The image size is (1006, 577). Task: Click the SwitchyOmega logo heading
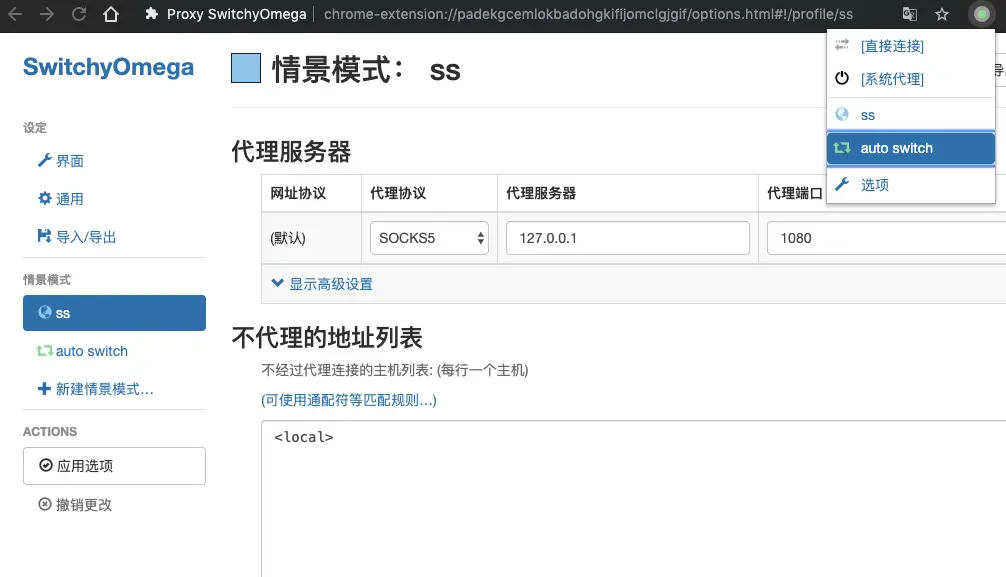click(x=108, y=67)
